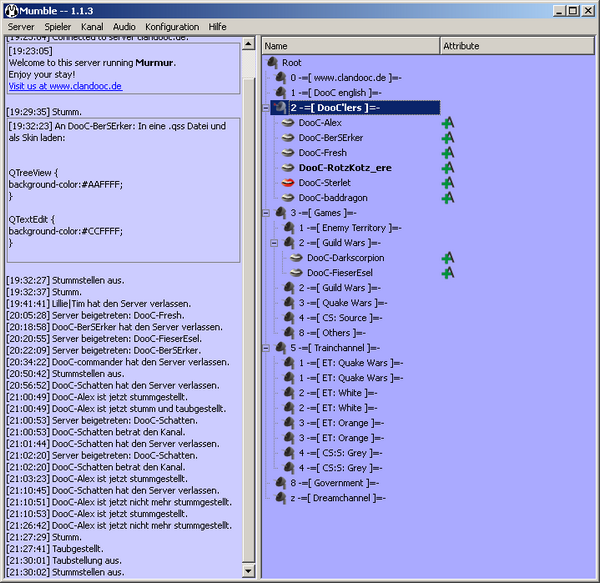
Task: Minimize the Mumble window
Action: (x=559, y=11)
